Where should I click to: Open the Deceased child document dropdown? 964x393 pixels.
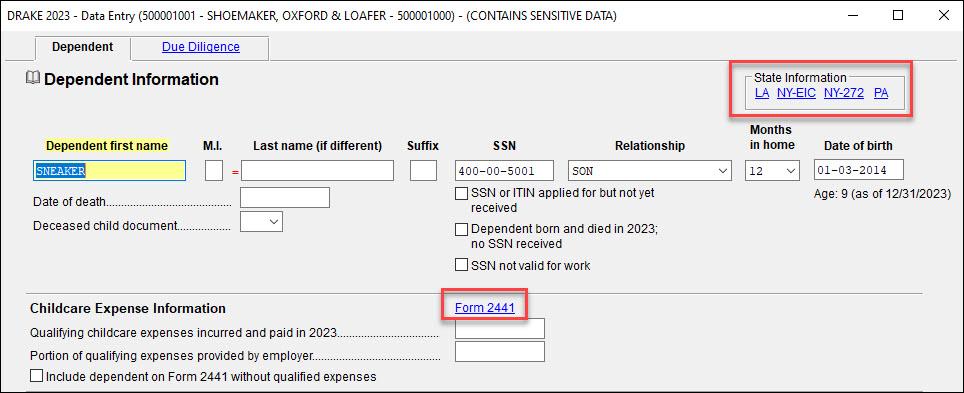tap(261, 221)
